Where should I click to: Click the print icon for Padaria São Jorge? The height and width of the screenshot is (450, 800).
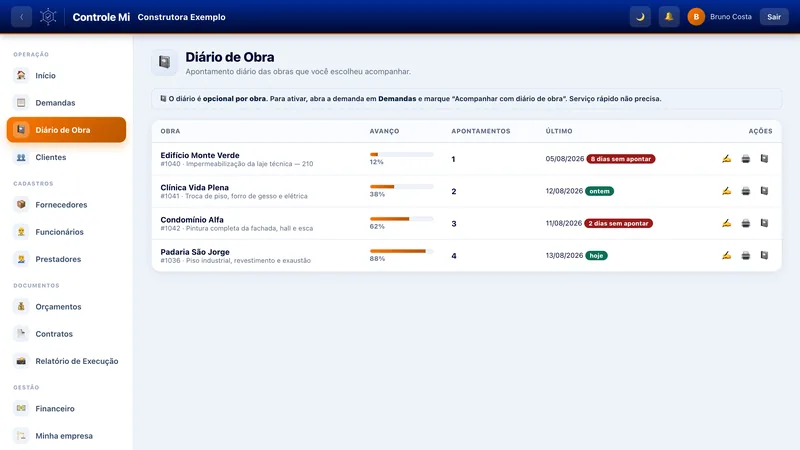pos(745,255)
